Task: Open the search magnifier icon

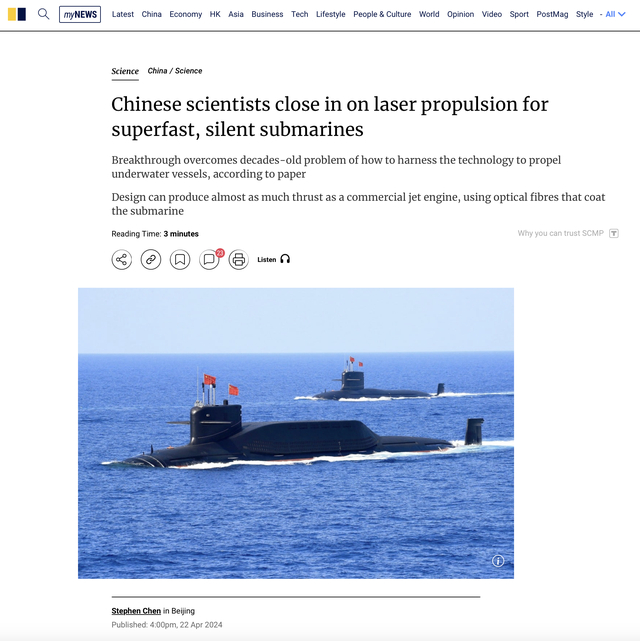Action: pos(43,14)
